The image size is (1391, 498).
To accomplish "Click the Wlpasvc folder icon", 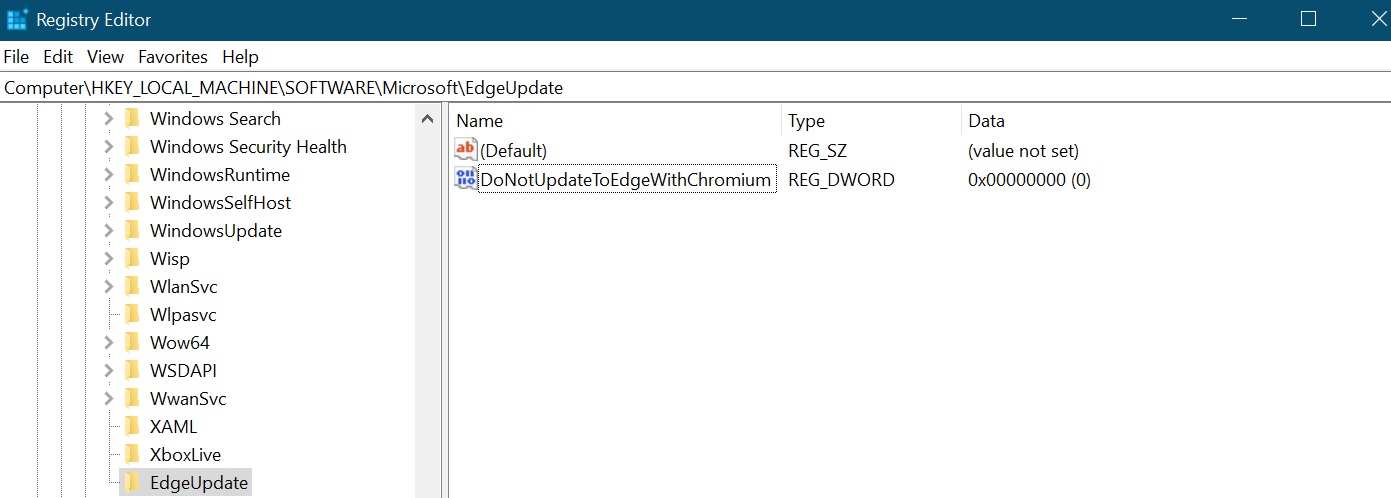I will (132, 314).
